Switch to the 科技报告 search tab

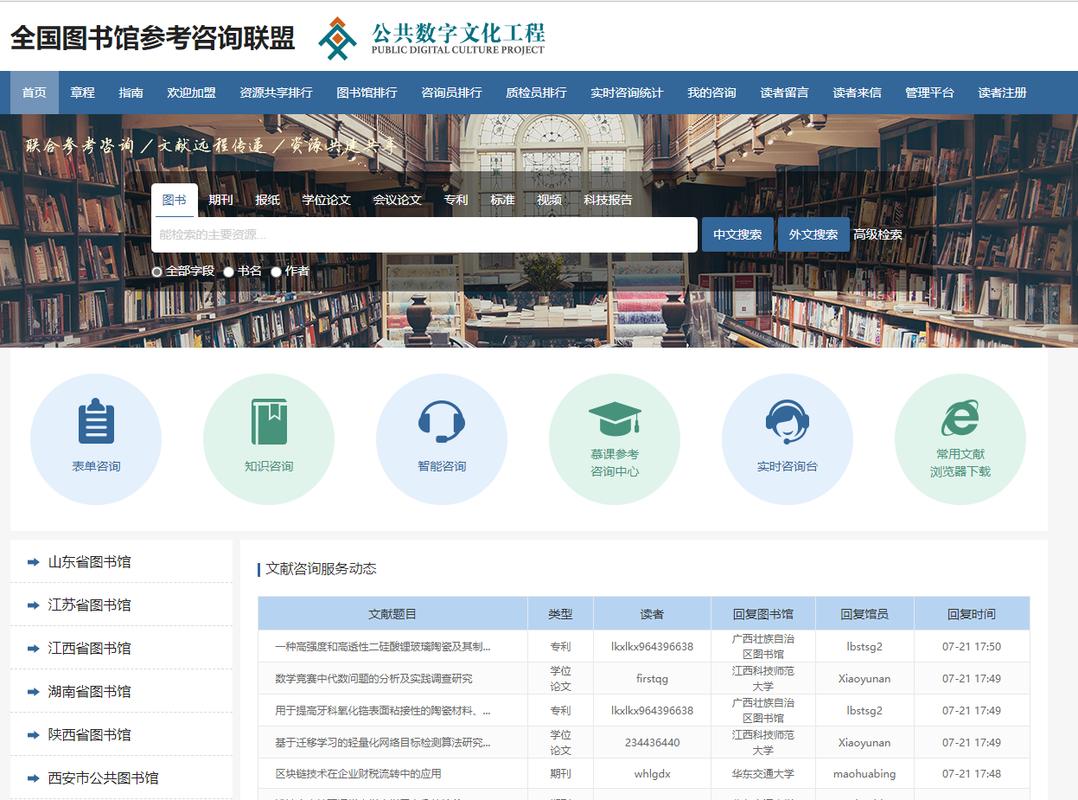(608, 200)
